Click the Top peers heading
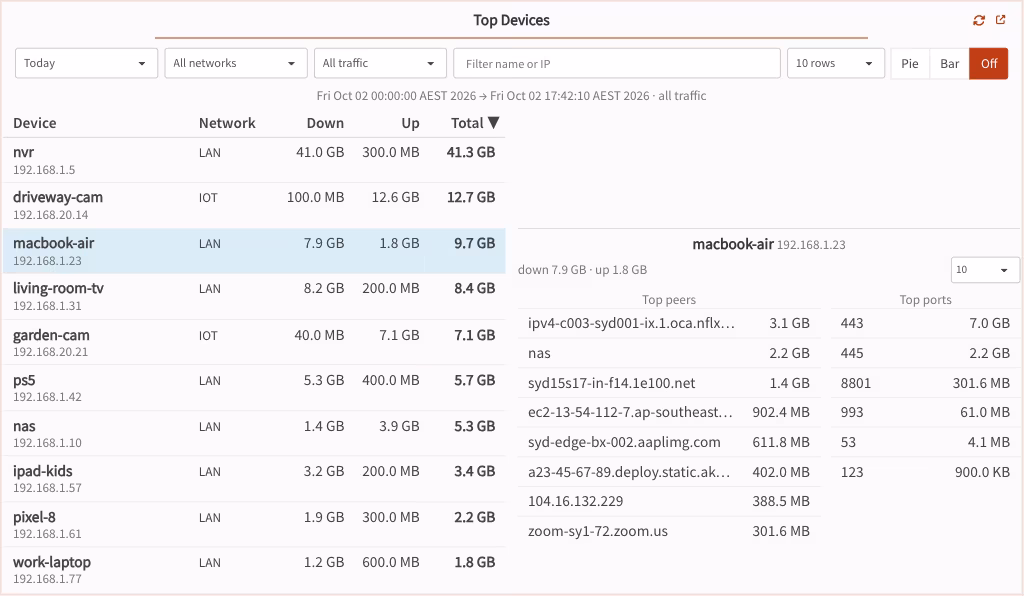The image size is (1024, 596). coord(669,300)
